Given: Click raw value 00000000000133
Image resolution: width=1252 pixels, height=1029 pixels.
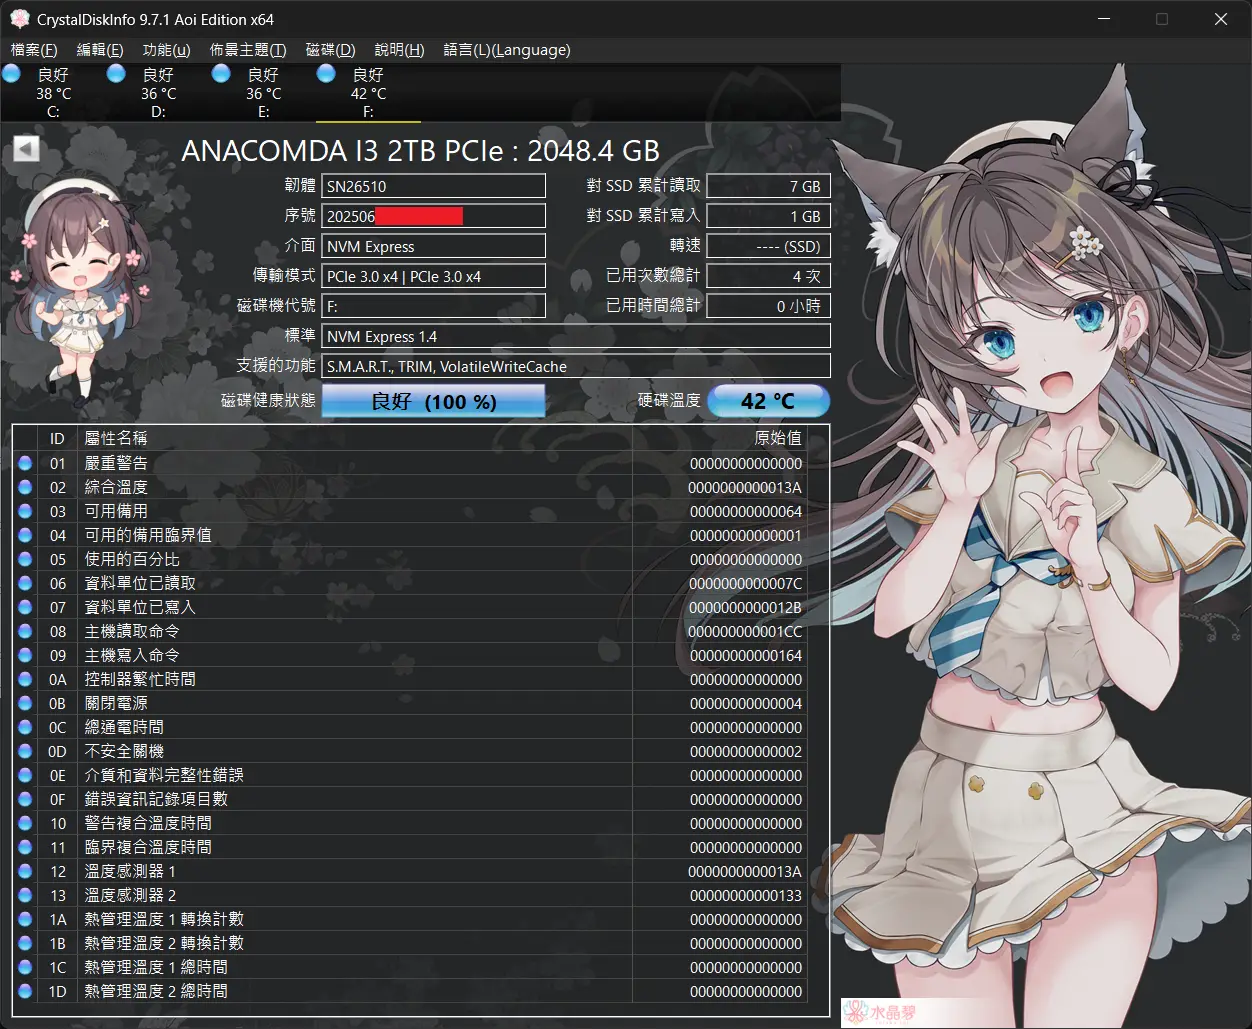Looking at the screenshot, I should click(746, 895).
